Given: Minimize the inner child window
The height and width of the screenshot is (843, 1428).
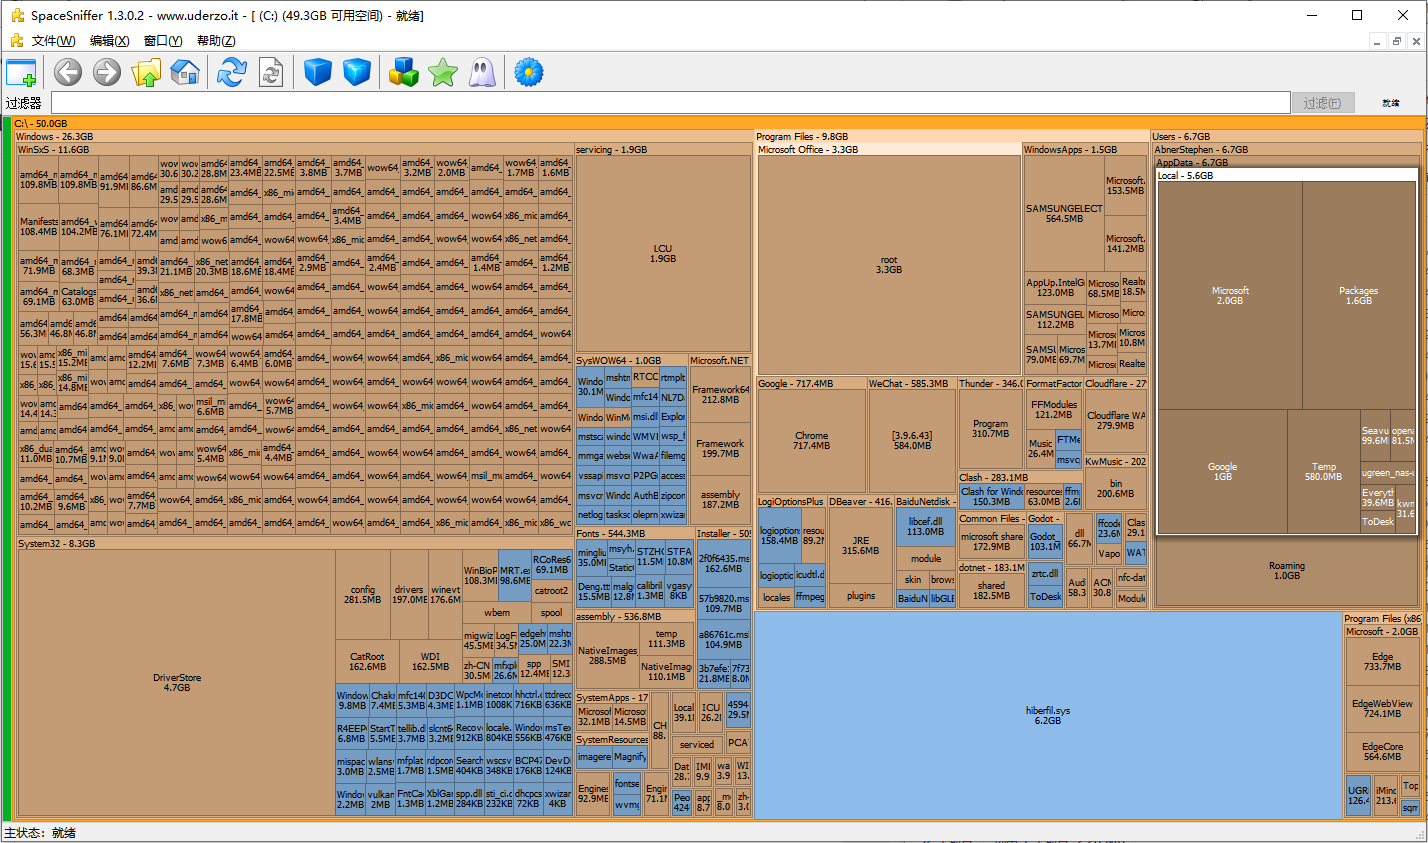Looking at the screenshot, I should coord(1378,41).
